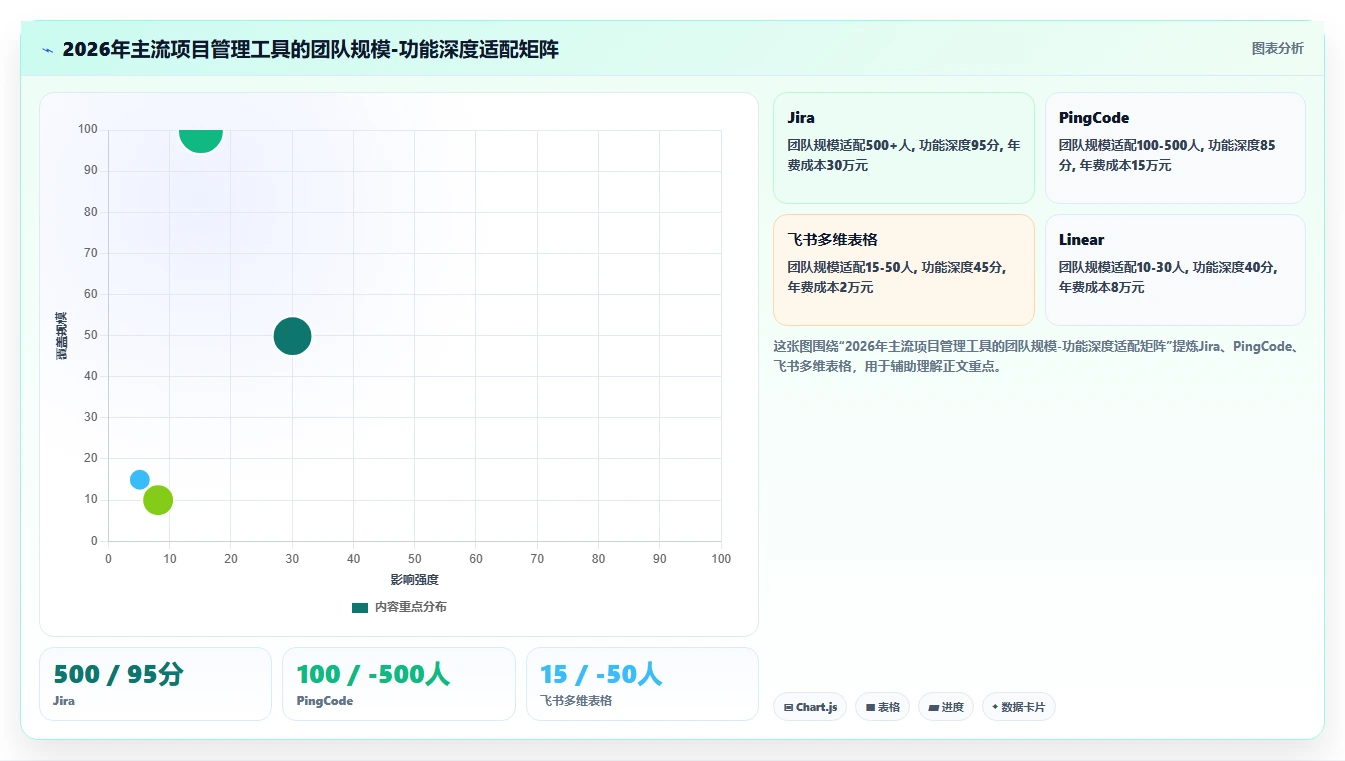Click the lightning icon beside the title

[47, 50]
